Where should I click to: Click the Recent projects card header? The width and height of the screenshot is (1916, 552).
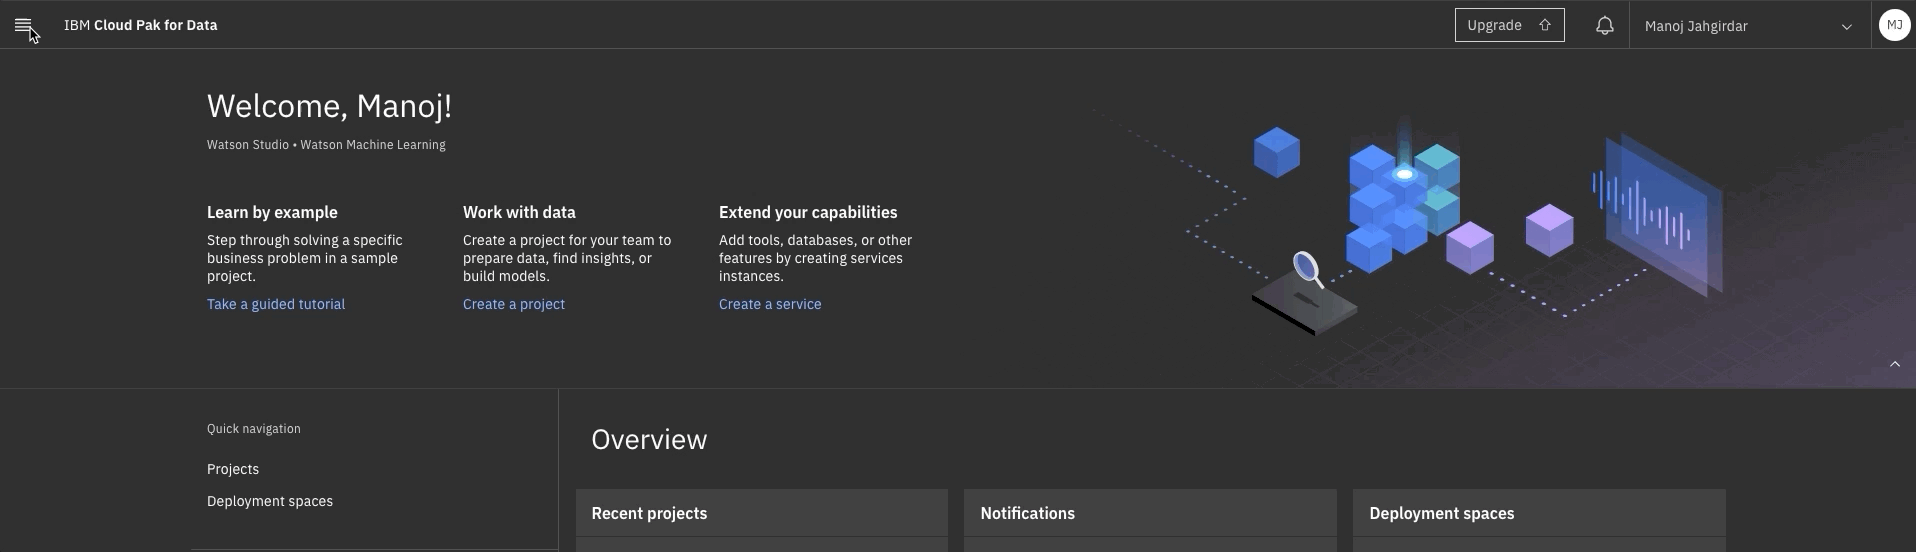pyautogui.click(x=761, y=513)
